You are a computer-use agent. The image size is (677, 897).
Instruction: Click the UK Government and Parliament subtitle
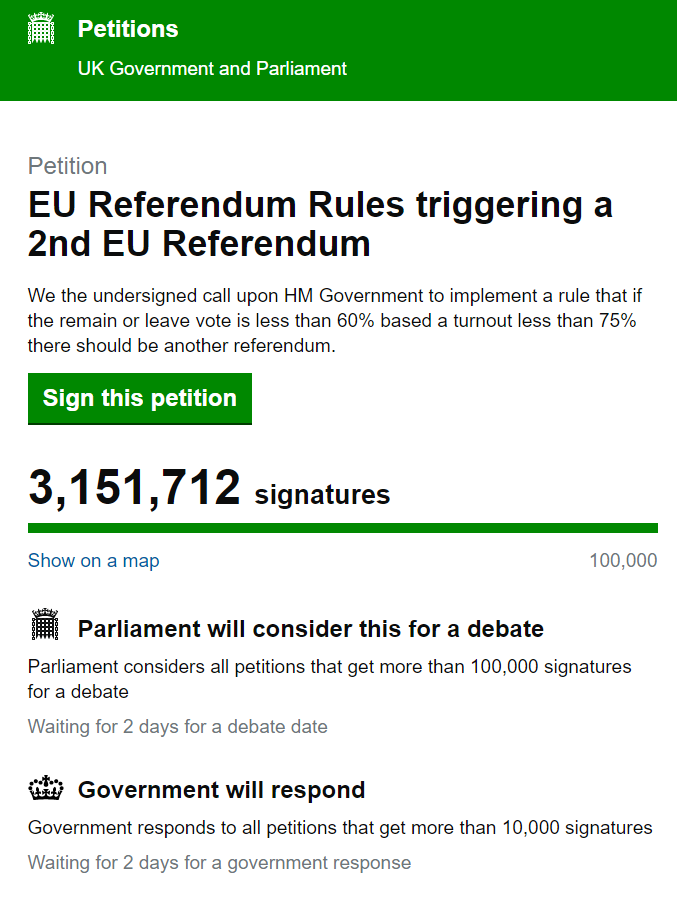coord(212,69)
